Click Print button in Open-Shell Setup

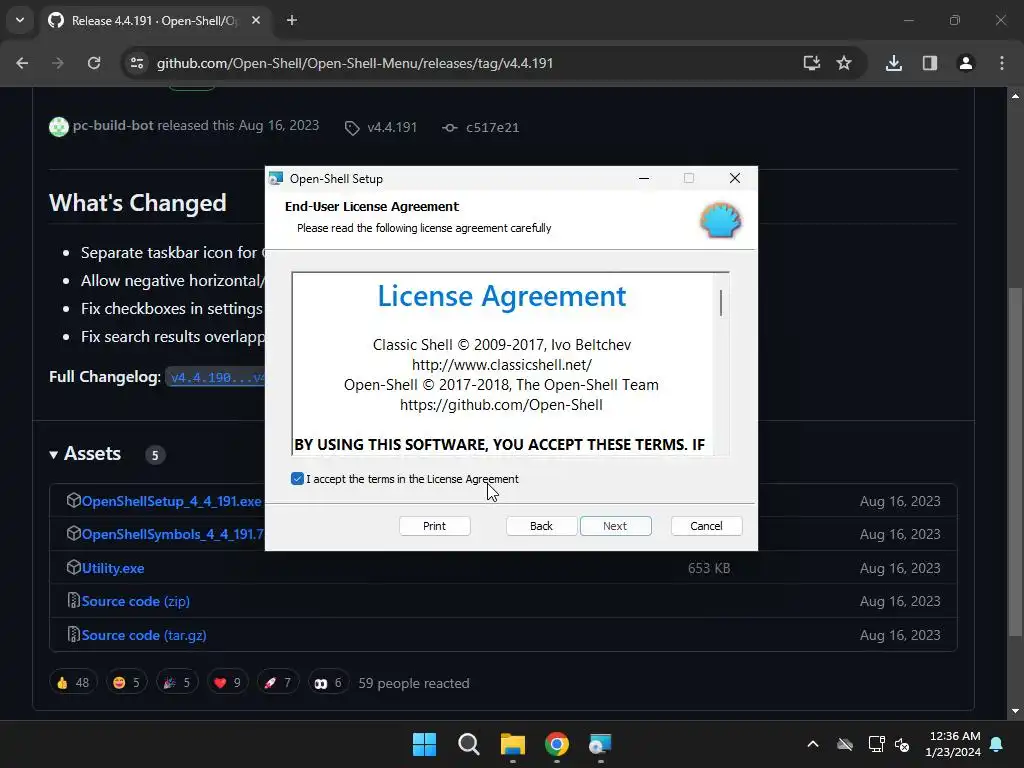tap(434, 526)
